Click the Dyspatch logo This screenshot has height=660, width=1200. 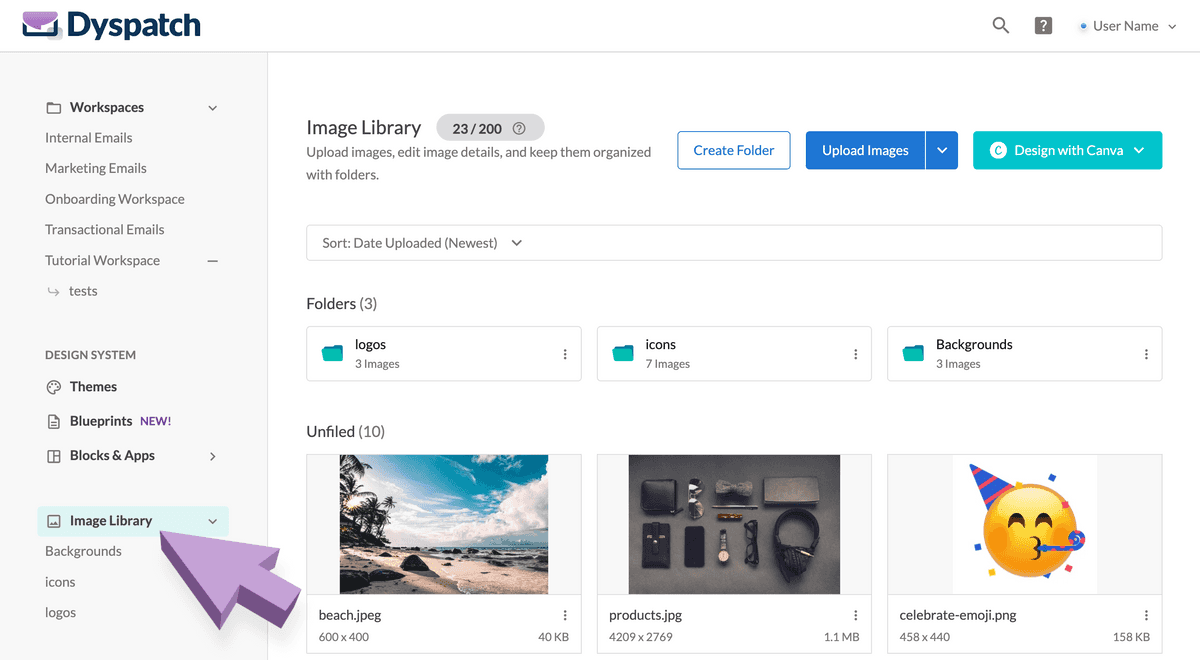tap(111, 25)
